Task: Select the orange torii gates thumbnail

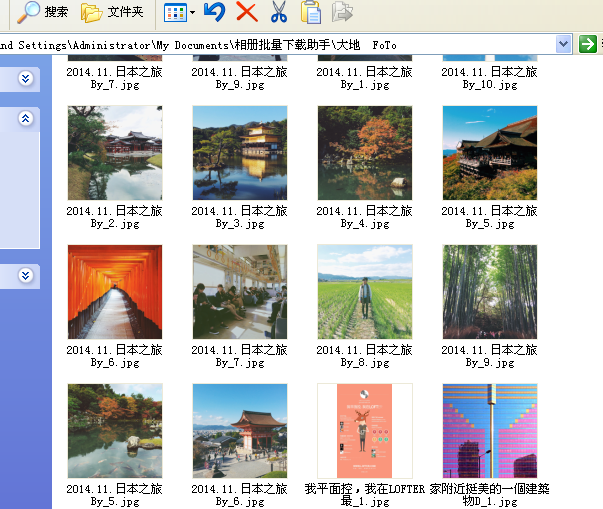Action: pos(115,292)
